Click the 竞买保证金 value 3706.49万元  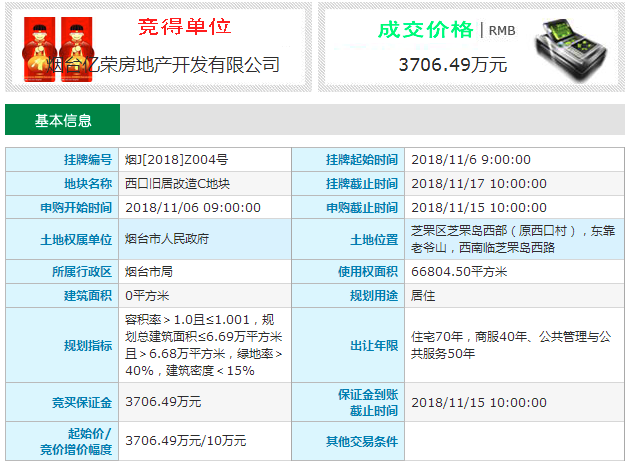(x=163, y=402)
